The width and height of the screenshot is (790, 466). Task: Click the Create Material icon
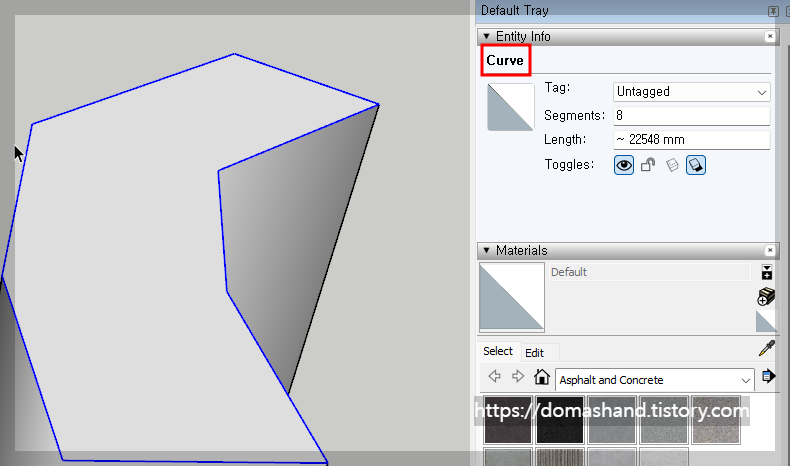(x=766, y=297)
